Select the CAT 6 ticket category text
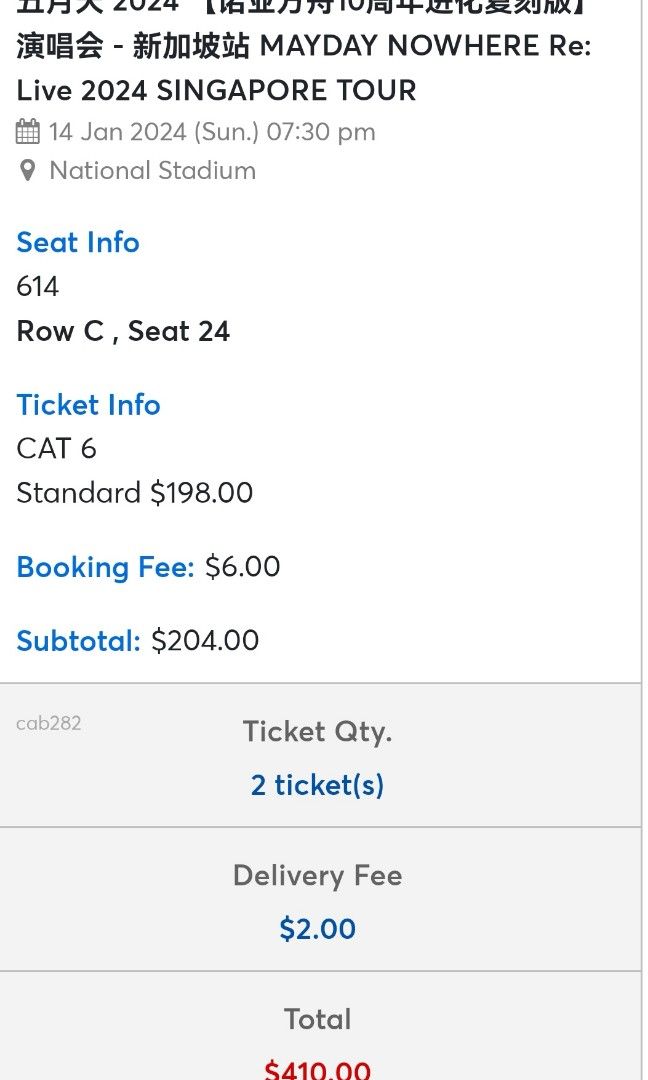Screen dimensions: 648x1080 coord(55,449)
